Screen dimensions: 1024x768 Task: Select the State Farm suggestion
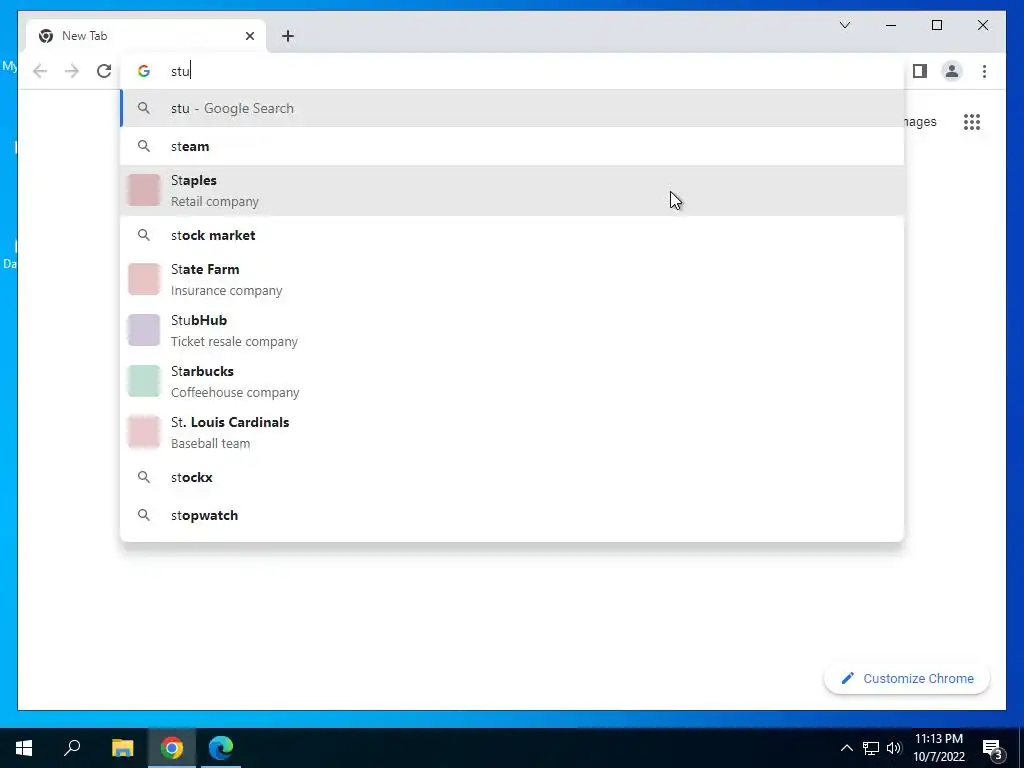[512, 280]
